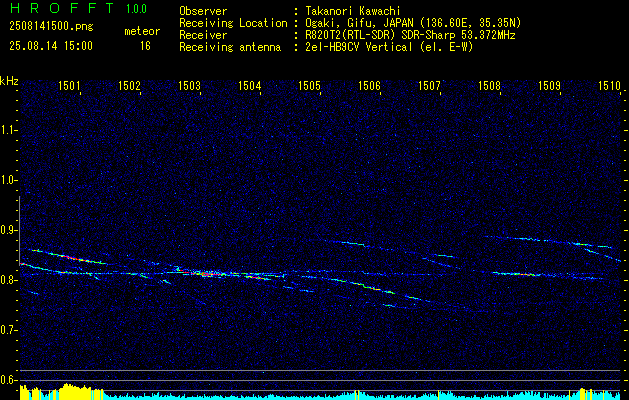The width and height of the screenshot is (629, 400).
Task: Click the 1502 time axis marker
Action: (x=130, y=85)
